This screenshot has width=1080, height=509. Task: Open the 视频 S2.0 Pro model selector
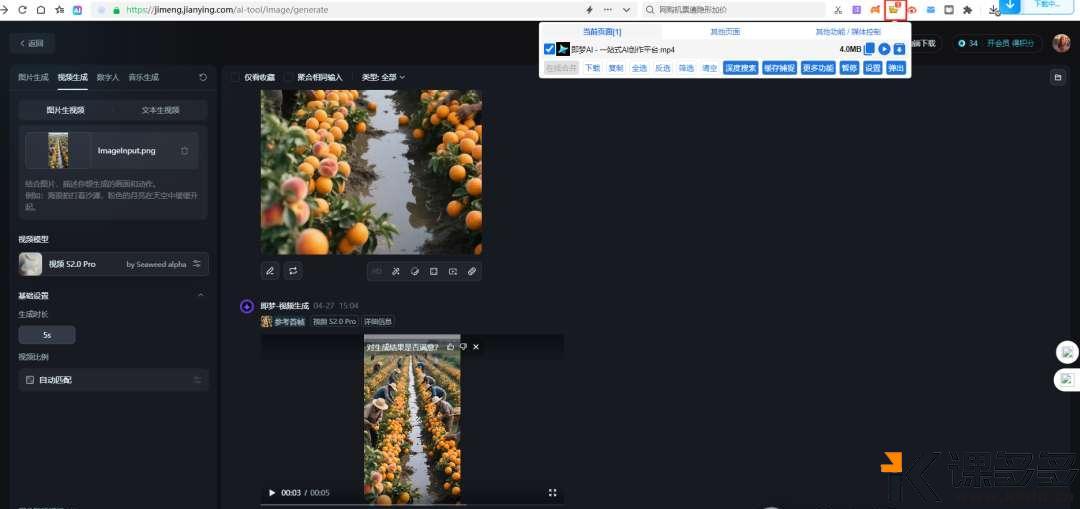coord(113,264)
